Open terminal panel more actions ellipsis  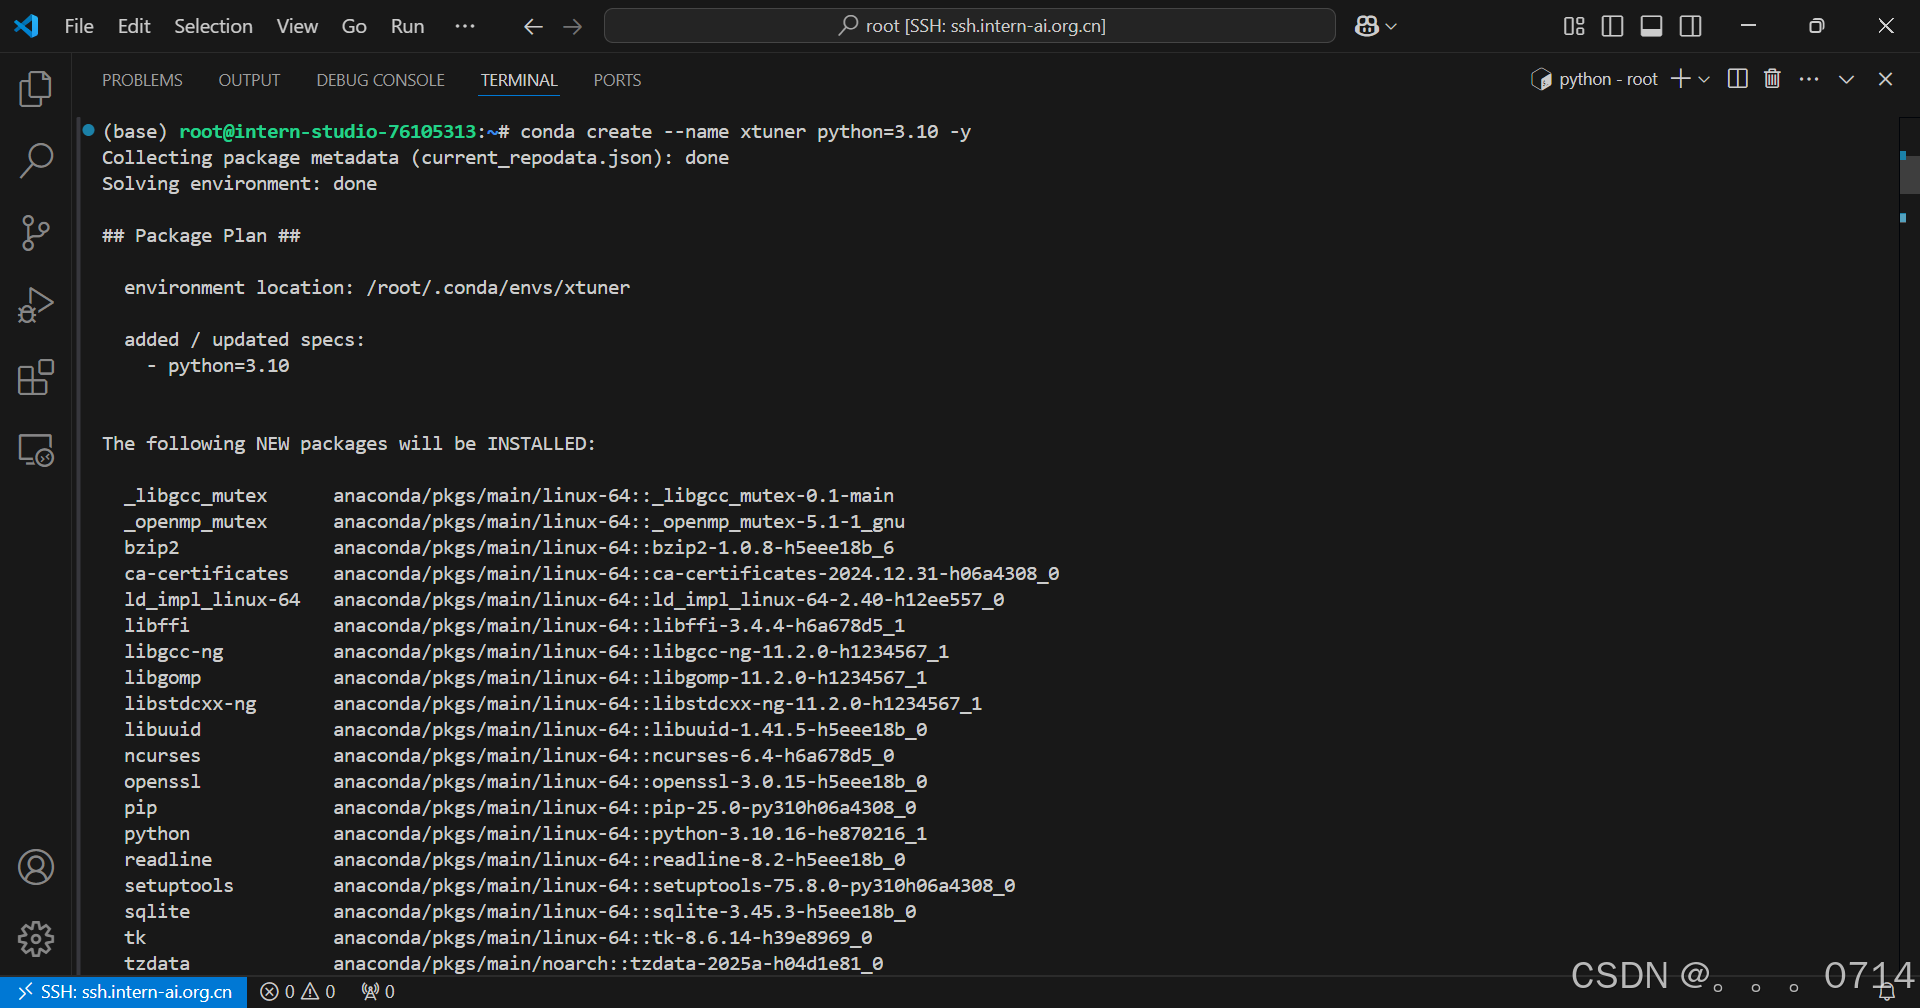1809,79
